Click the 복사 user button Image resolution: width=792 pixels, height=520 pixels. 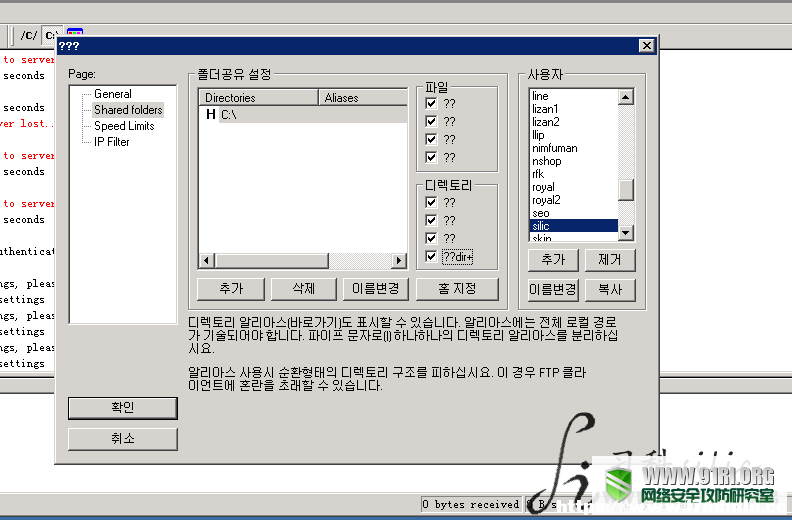pos(610,290)
